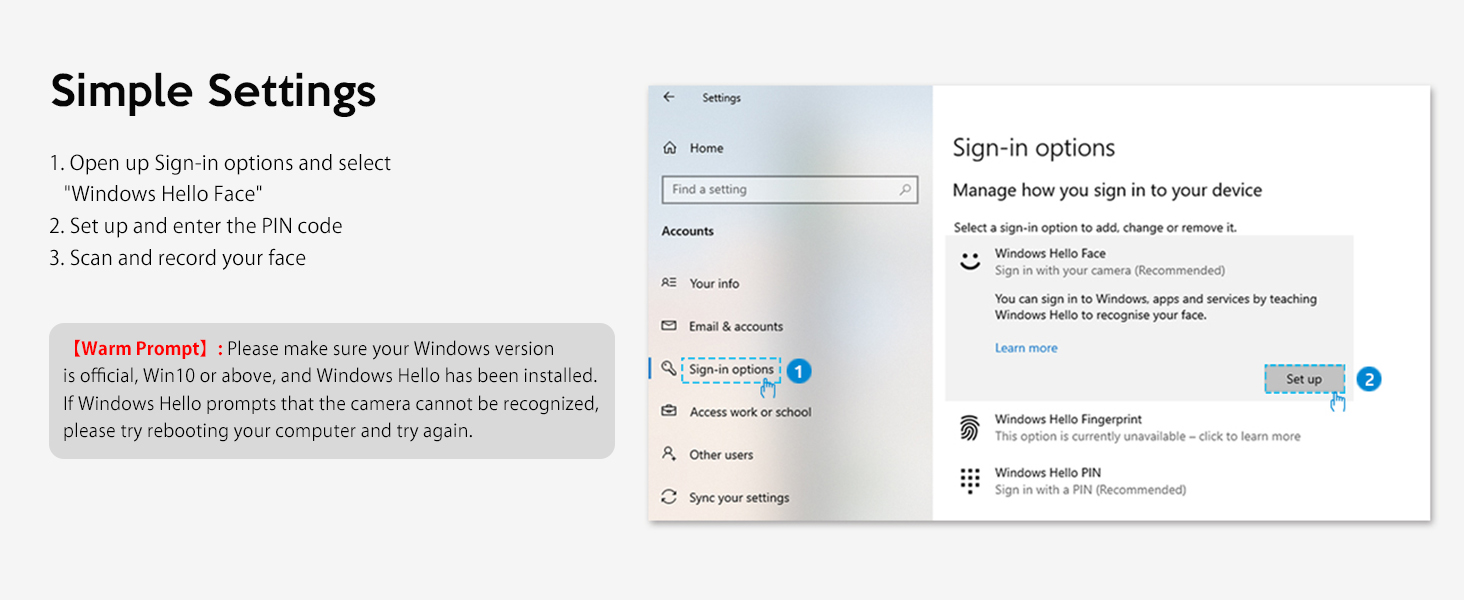Open the Learn more link

point(1026,347)
